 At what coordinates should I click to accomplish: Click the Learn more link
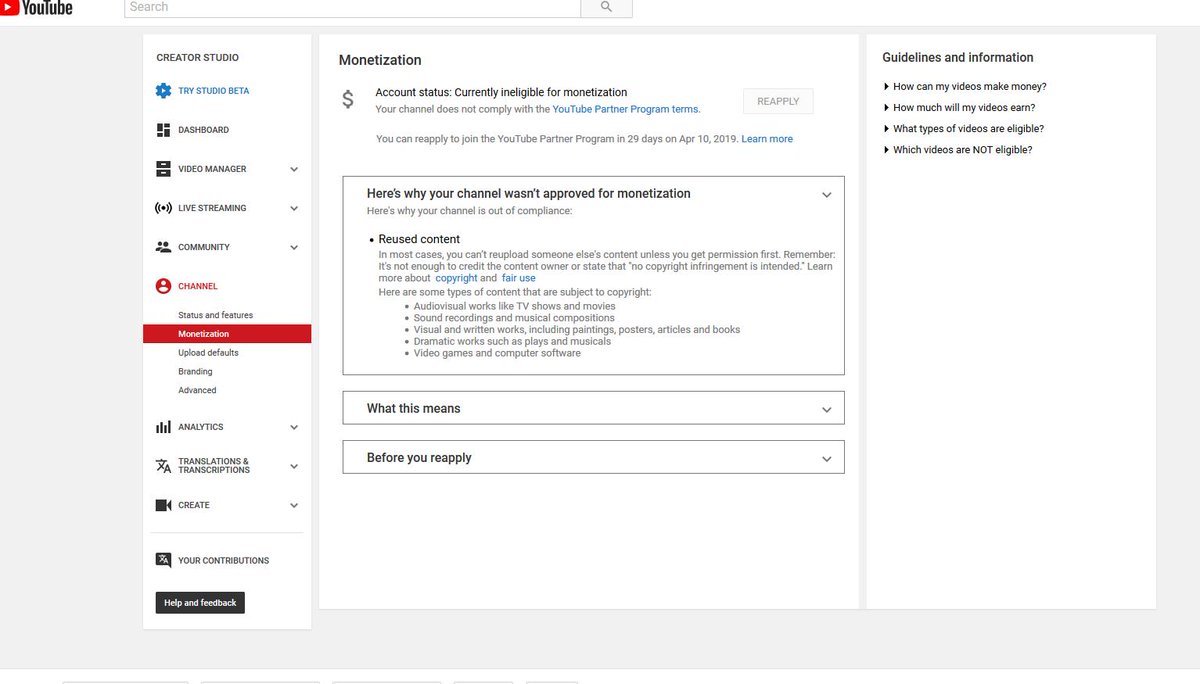pos(767,139)
